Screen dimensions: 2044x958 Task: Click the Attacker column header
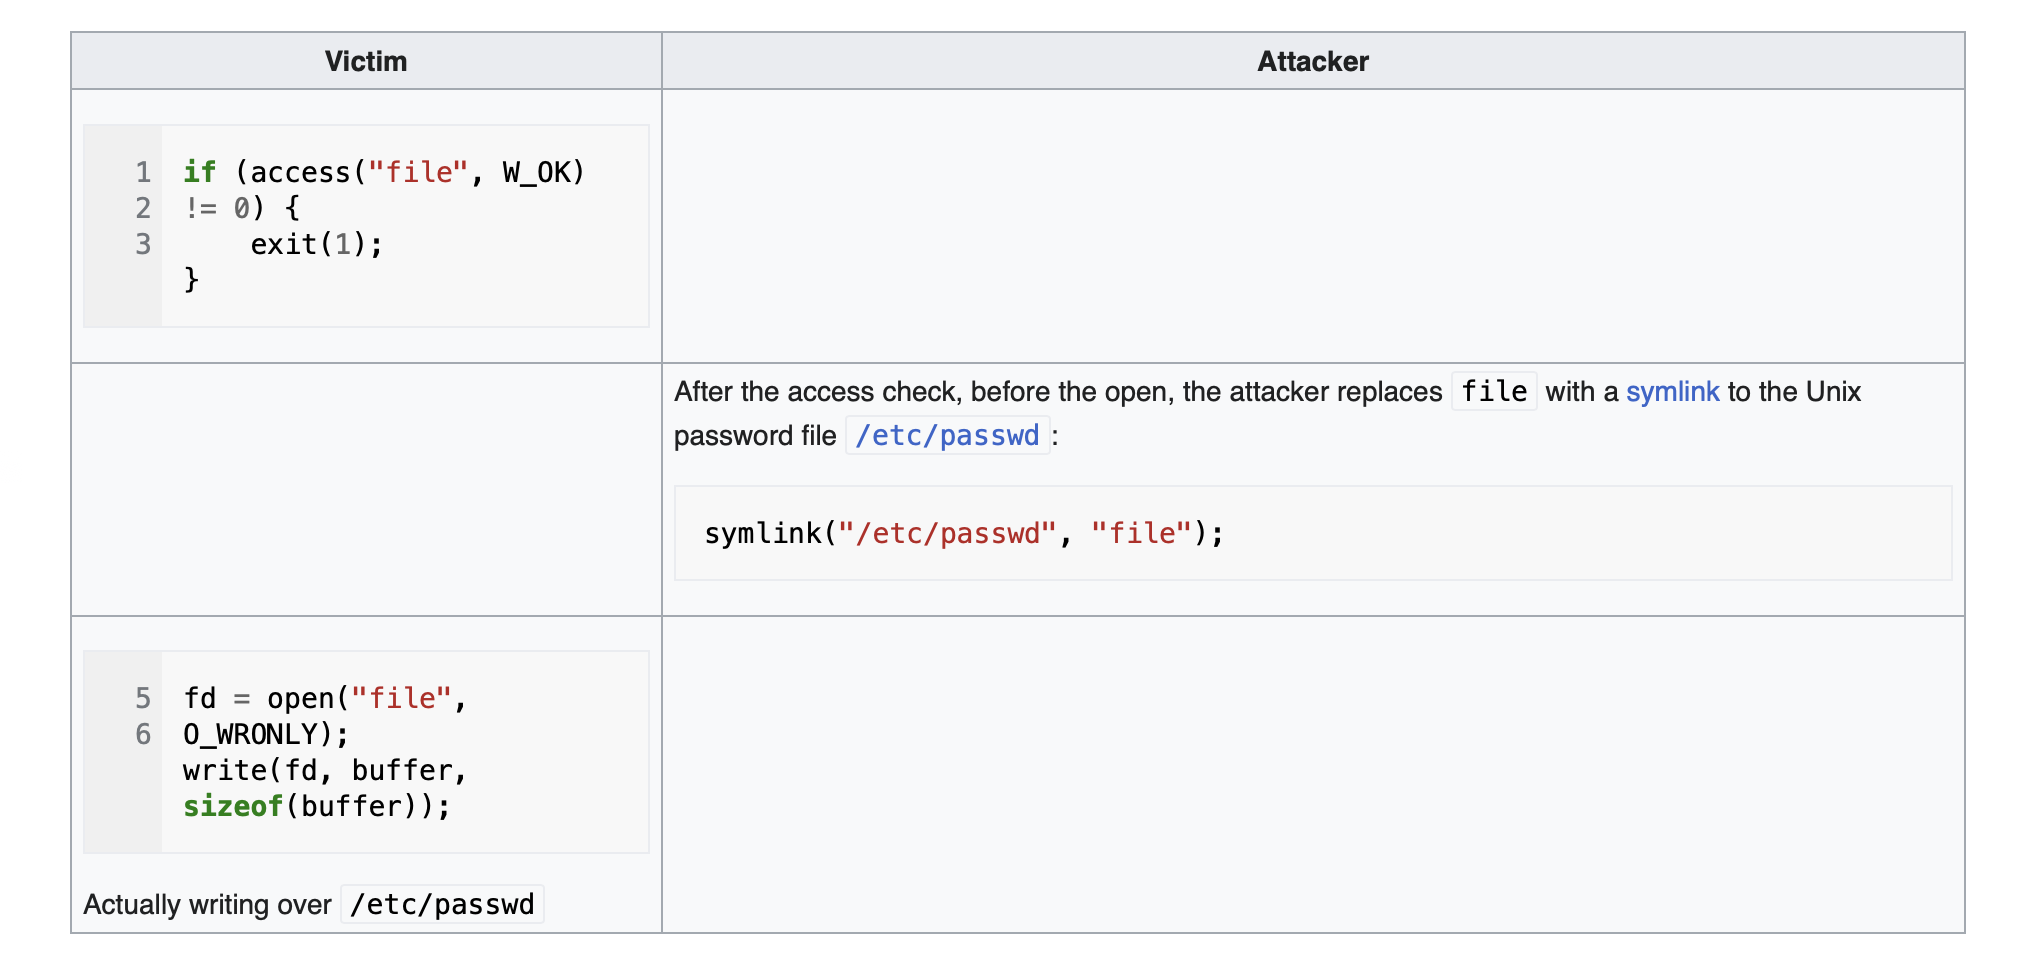pos(1312,61)
